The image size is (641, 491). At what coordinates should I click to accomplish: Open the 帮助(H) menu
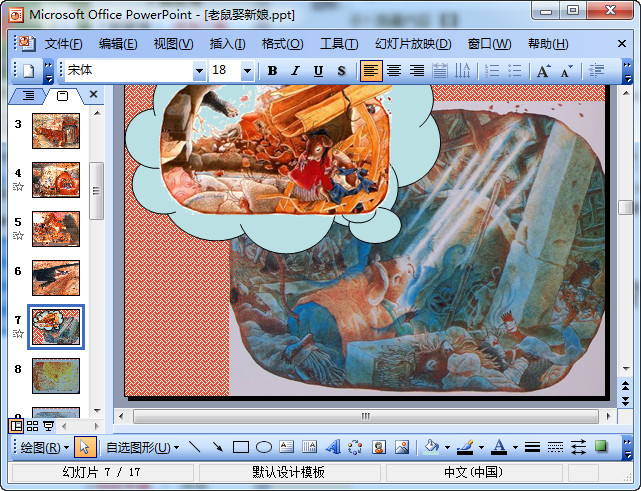[x=548, y=44]
